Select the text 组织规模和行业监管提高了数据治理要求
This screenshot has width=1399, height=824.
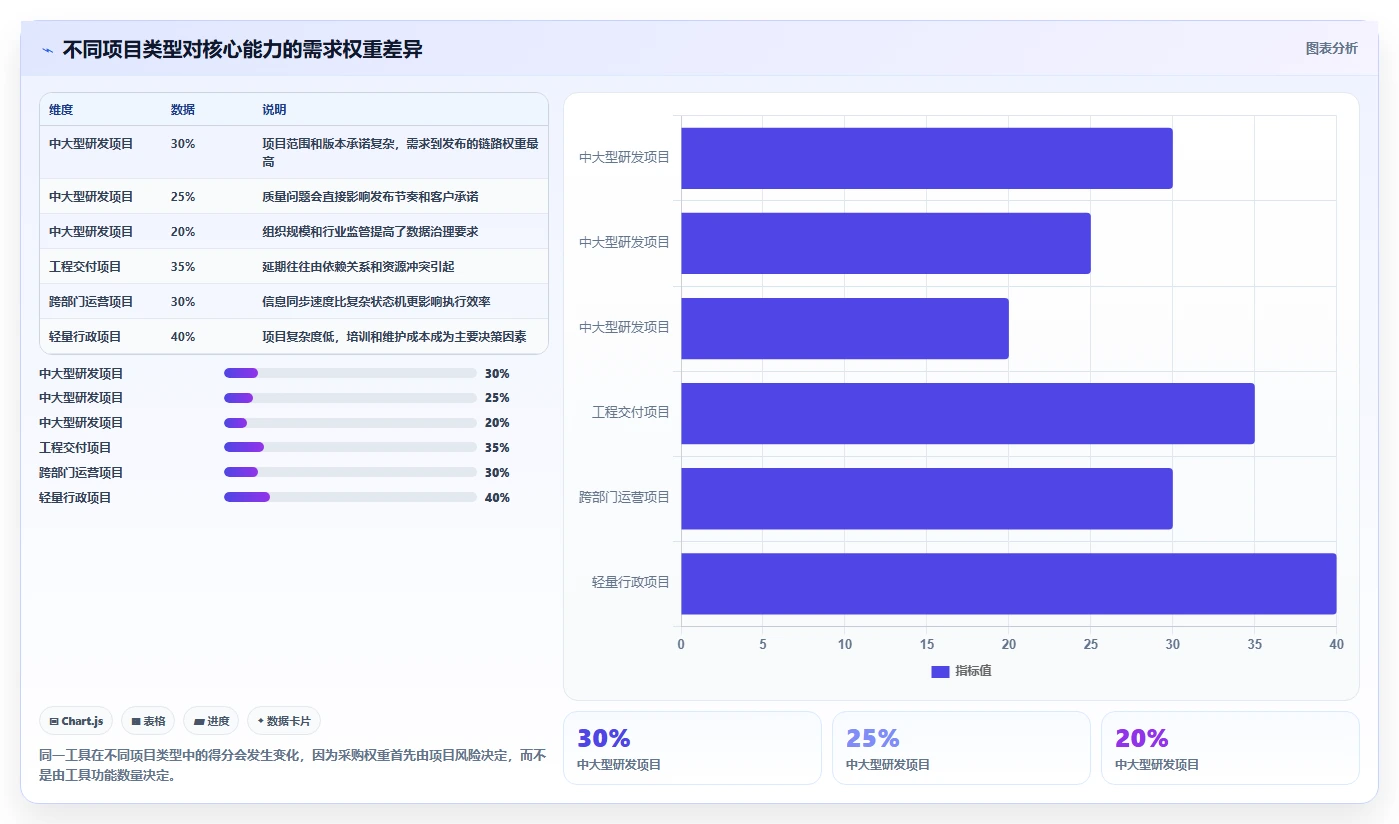(370, 232)
